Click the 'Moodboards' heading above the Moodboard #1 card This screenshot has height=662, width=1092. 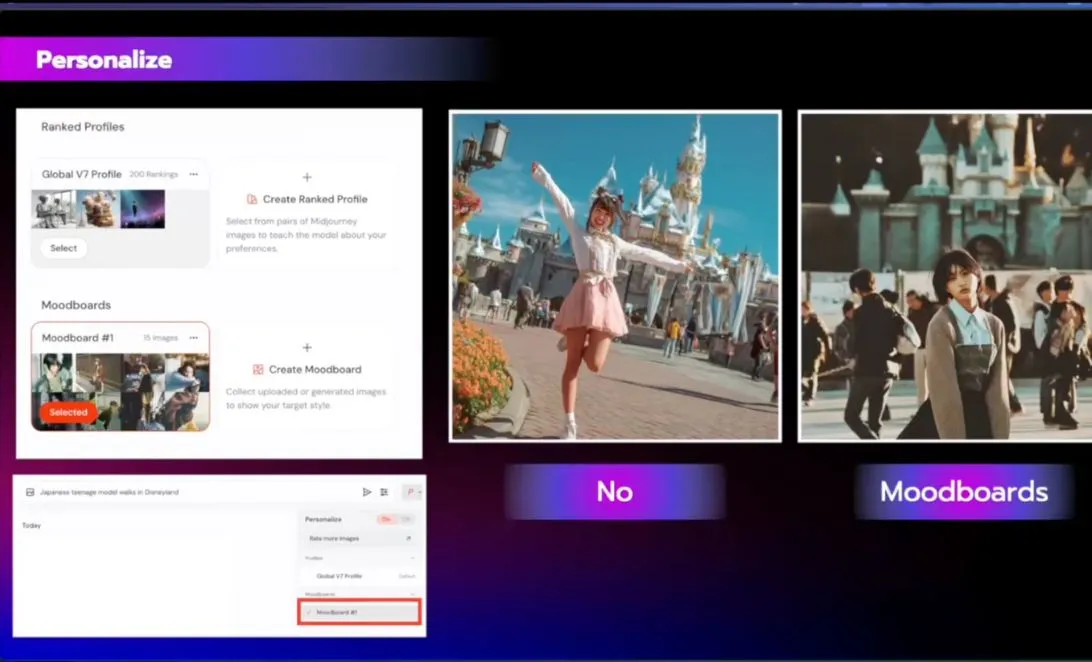tap(76, 305)
